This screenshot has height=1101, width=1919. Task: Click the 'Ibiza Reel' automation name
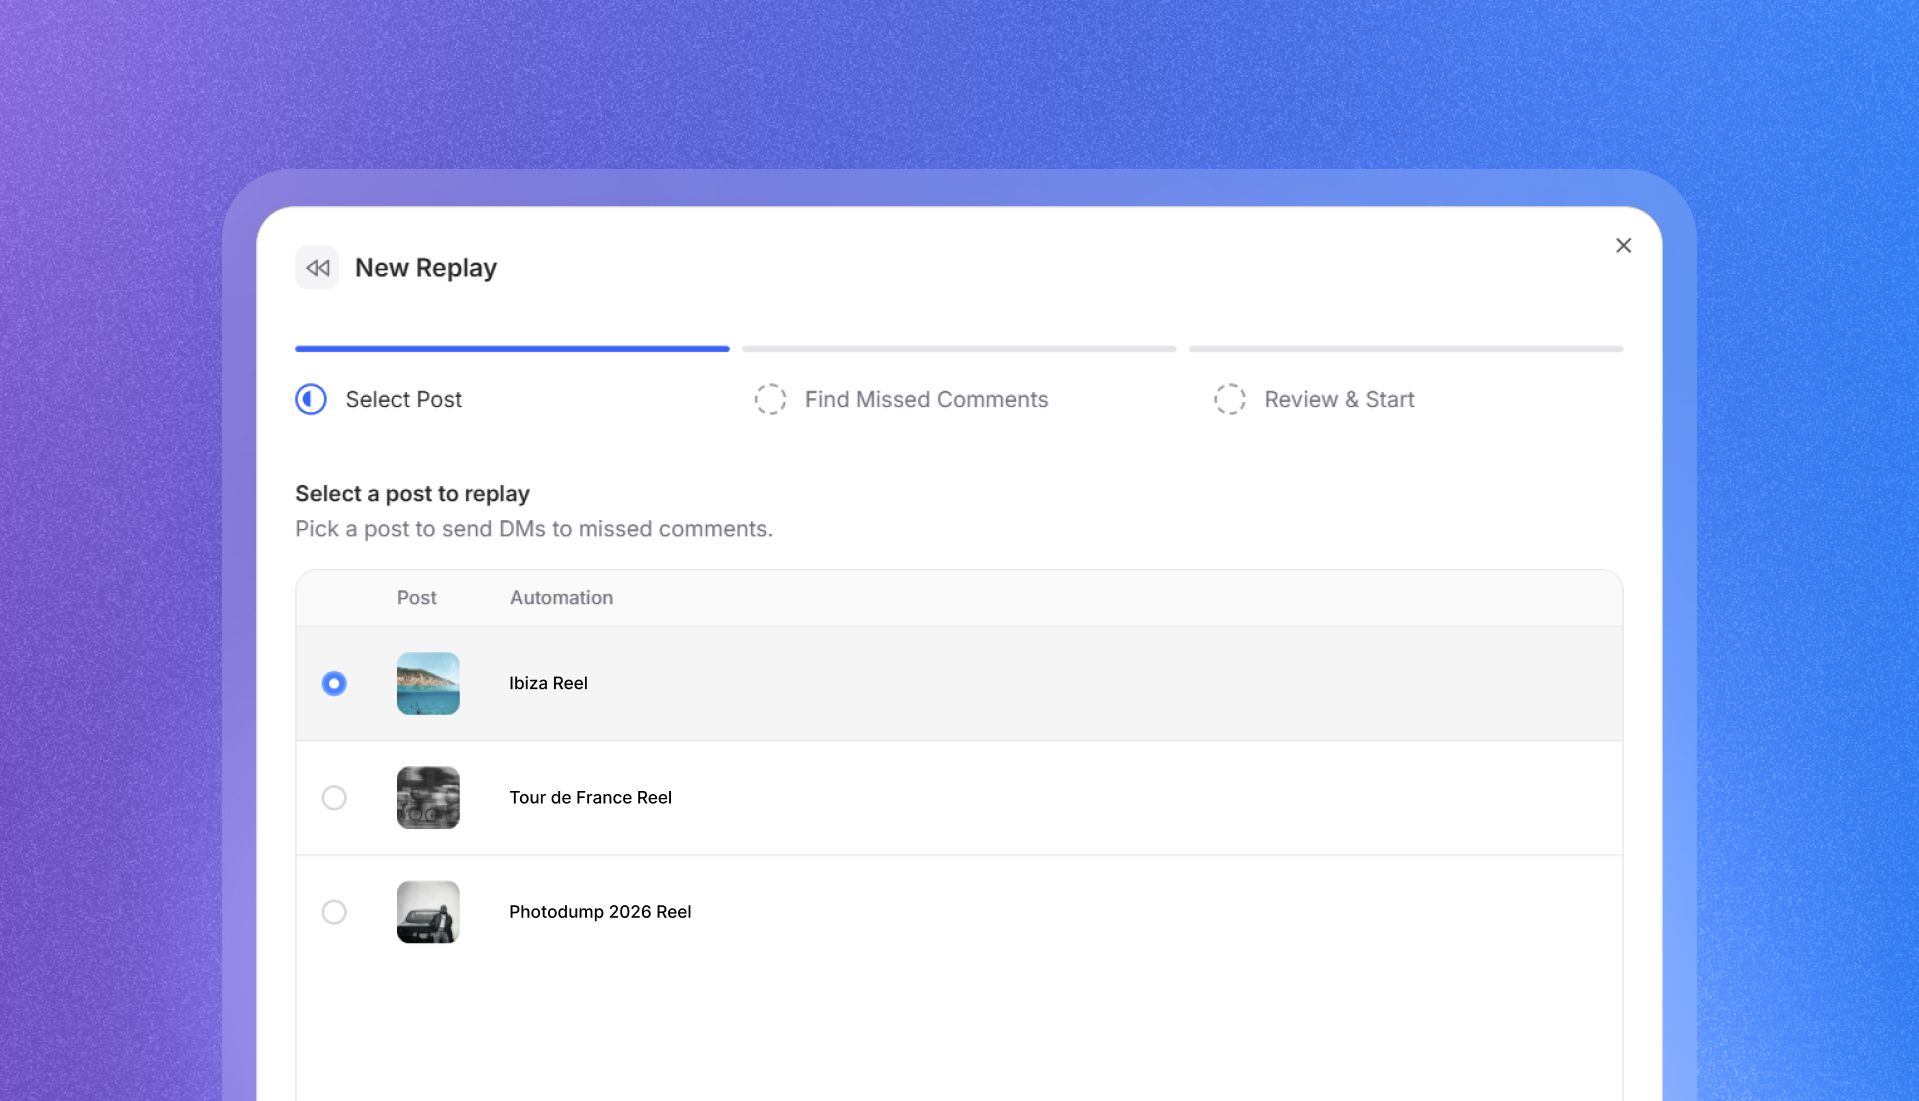coord(548,683)
